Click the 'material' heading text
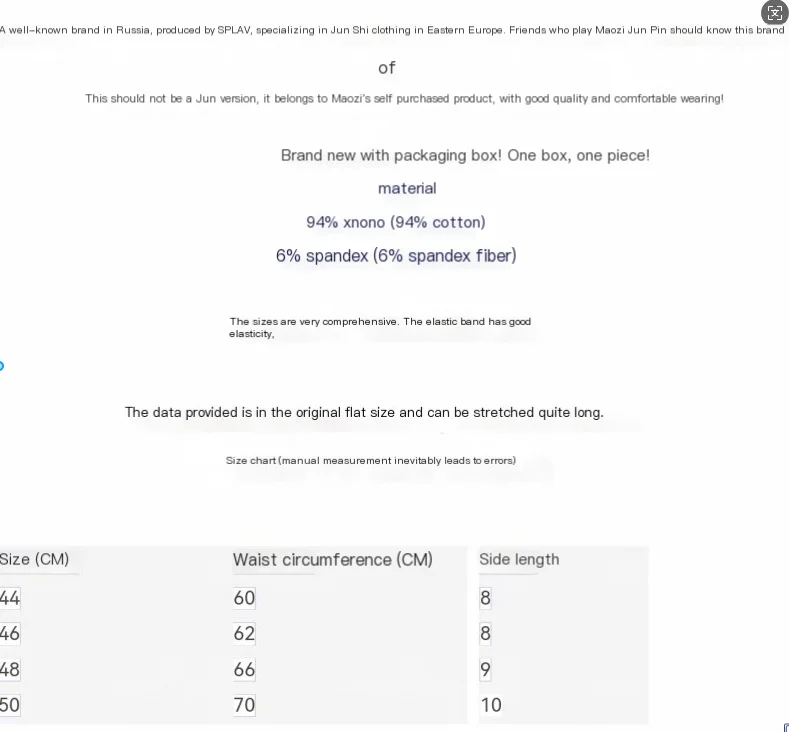Image resolution: width=789 pixels, height=732 pixels. click(x=407, y=188)
